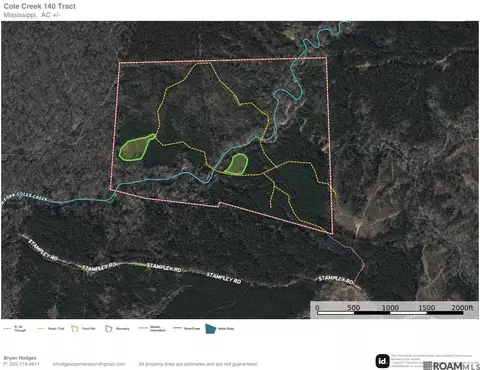
Task: Click the Water Body legend blue shape
Action: pos(211,329)
